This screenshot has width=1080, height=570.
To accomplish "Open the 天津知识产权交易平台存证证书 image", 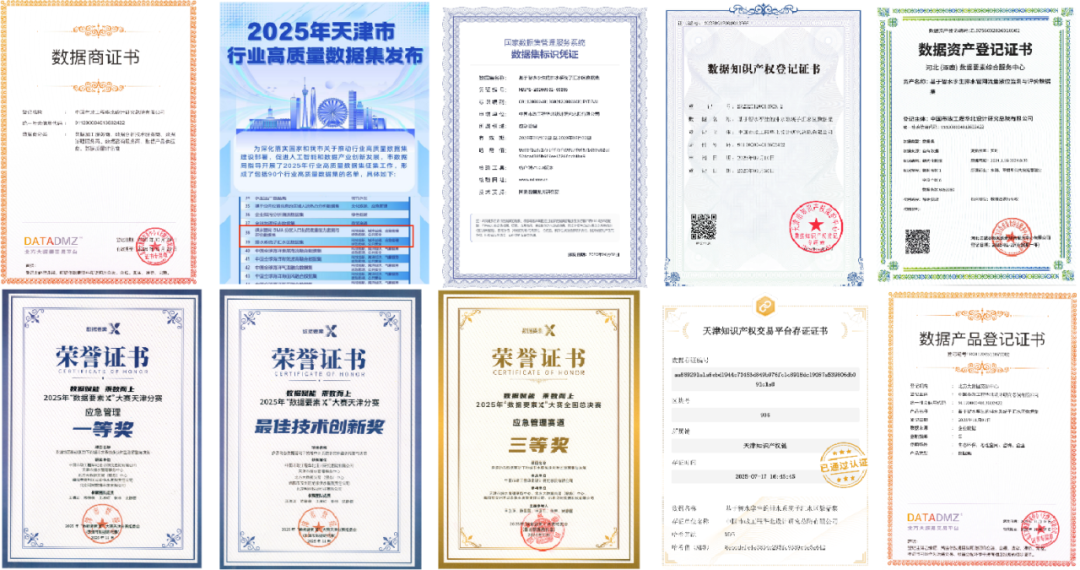I will 764,430.
